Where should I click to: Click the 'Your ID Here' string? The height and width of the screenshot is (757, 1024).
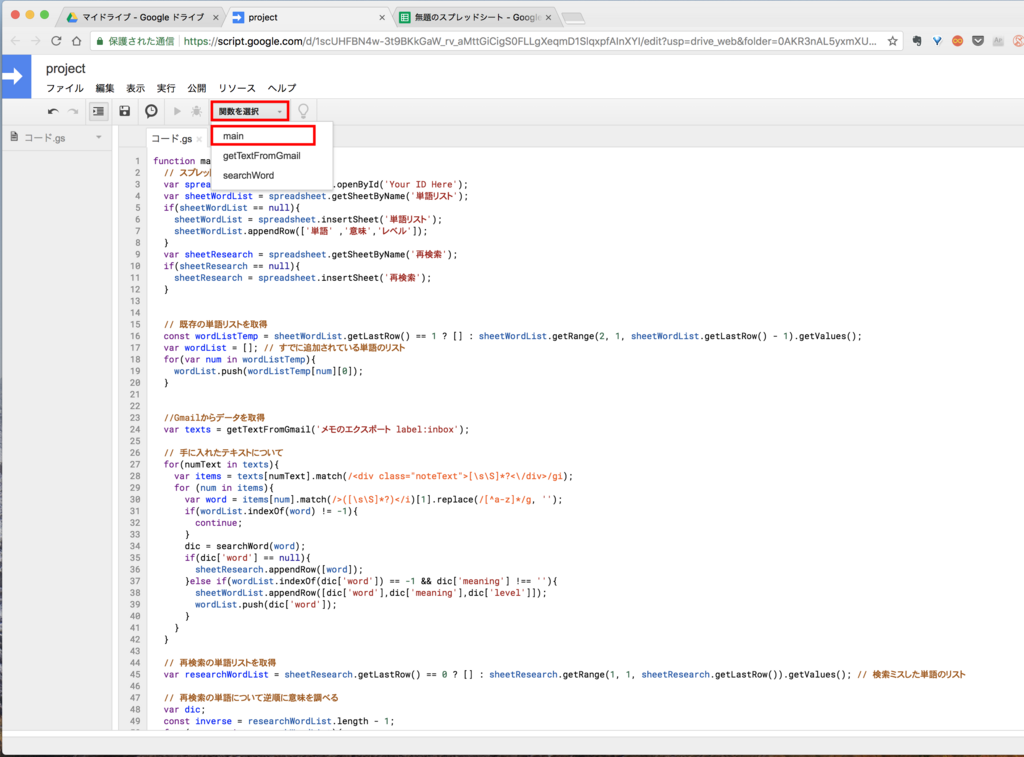(x=419, y=184)
